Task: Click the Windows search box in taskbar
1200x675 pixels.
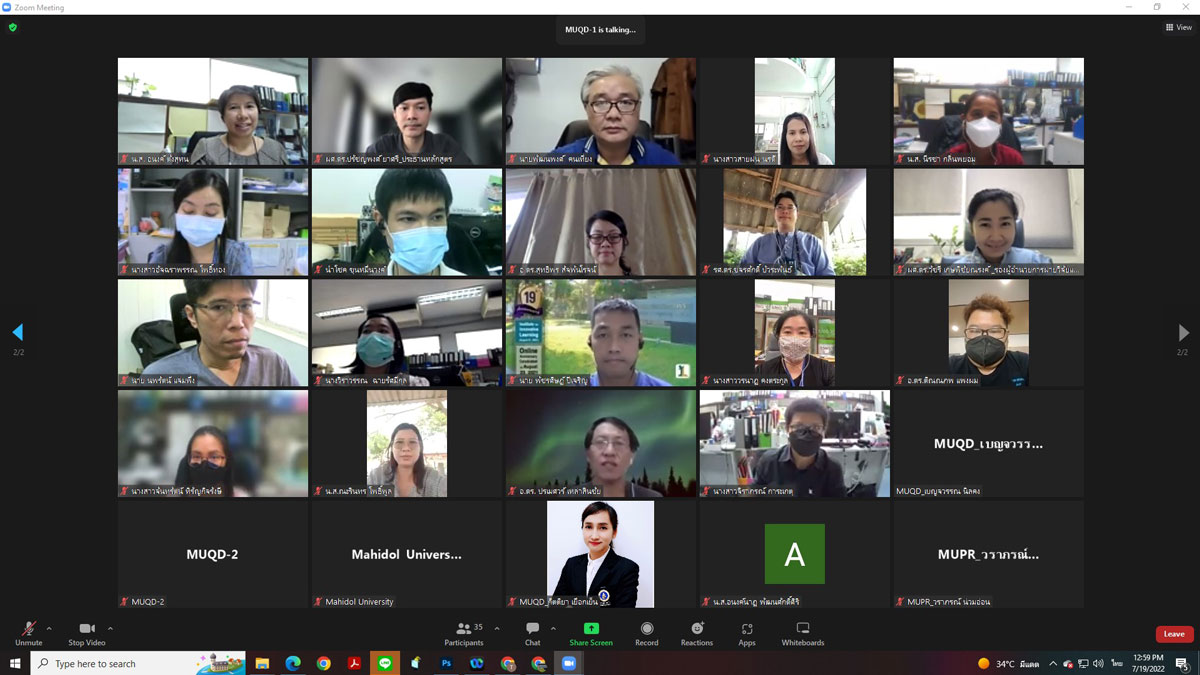Action: [125, 664]
